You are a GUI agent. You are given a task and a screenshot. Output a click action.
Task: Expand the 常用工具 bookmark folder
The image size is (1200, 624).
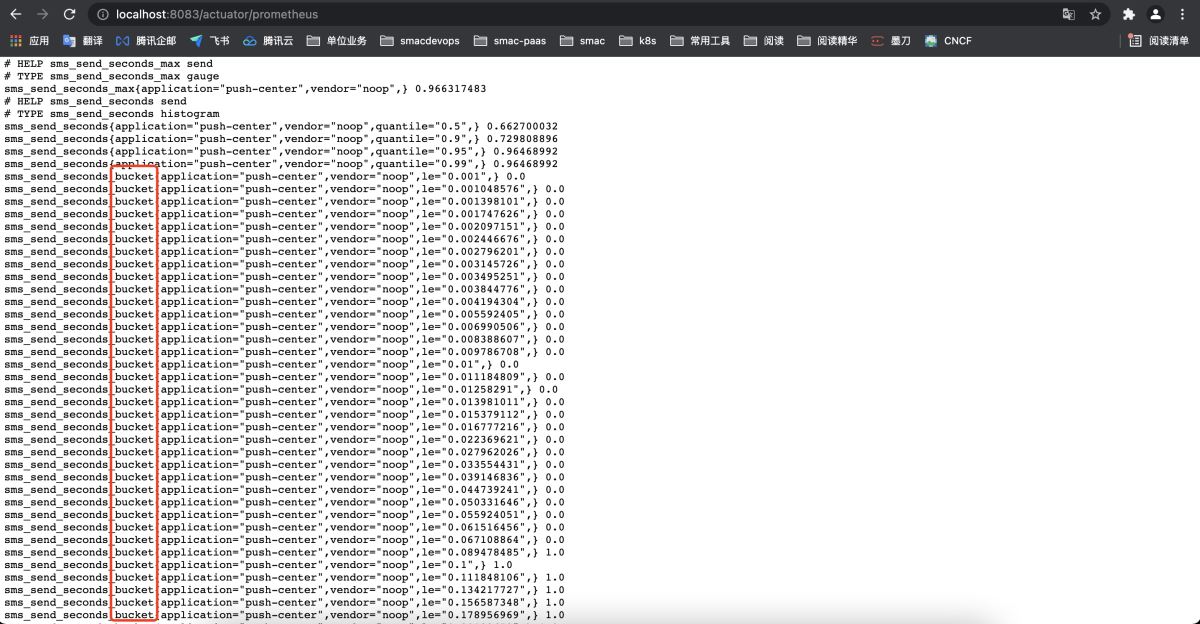pyautogui.click(x=700, y=41)
